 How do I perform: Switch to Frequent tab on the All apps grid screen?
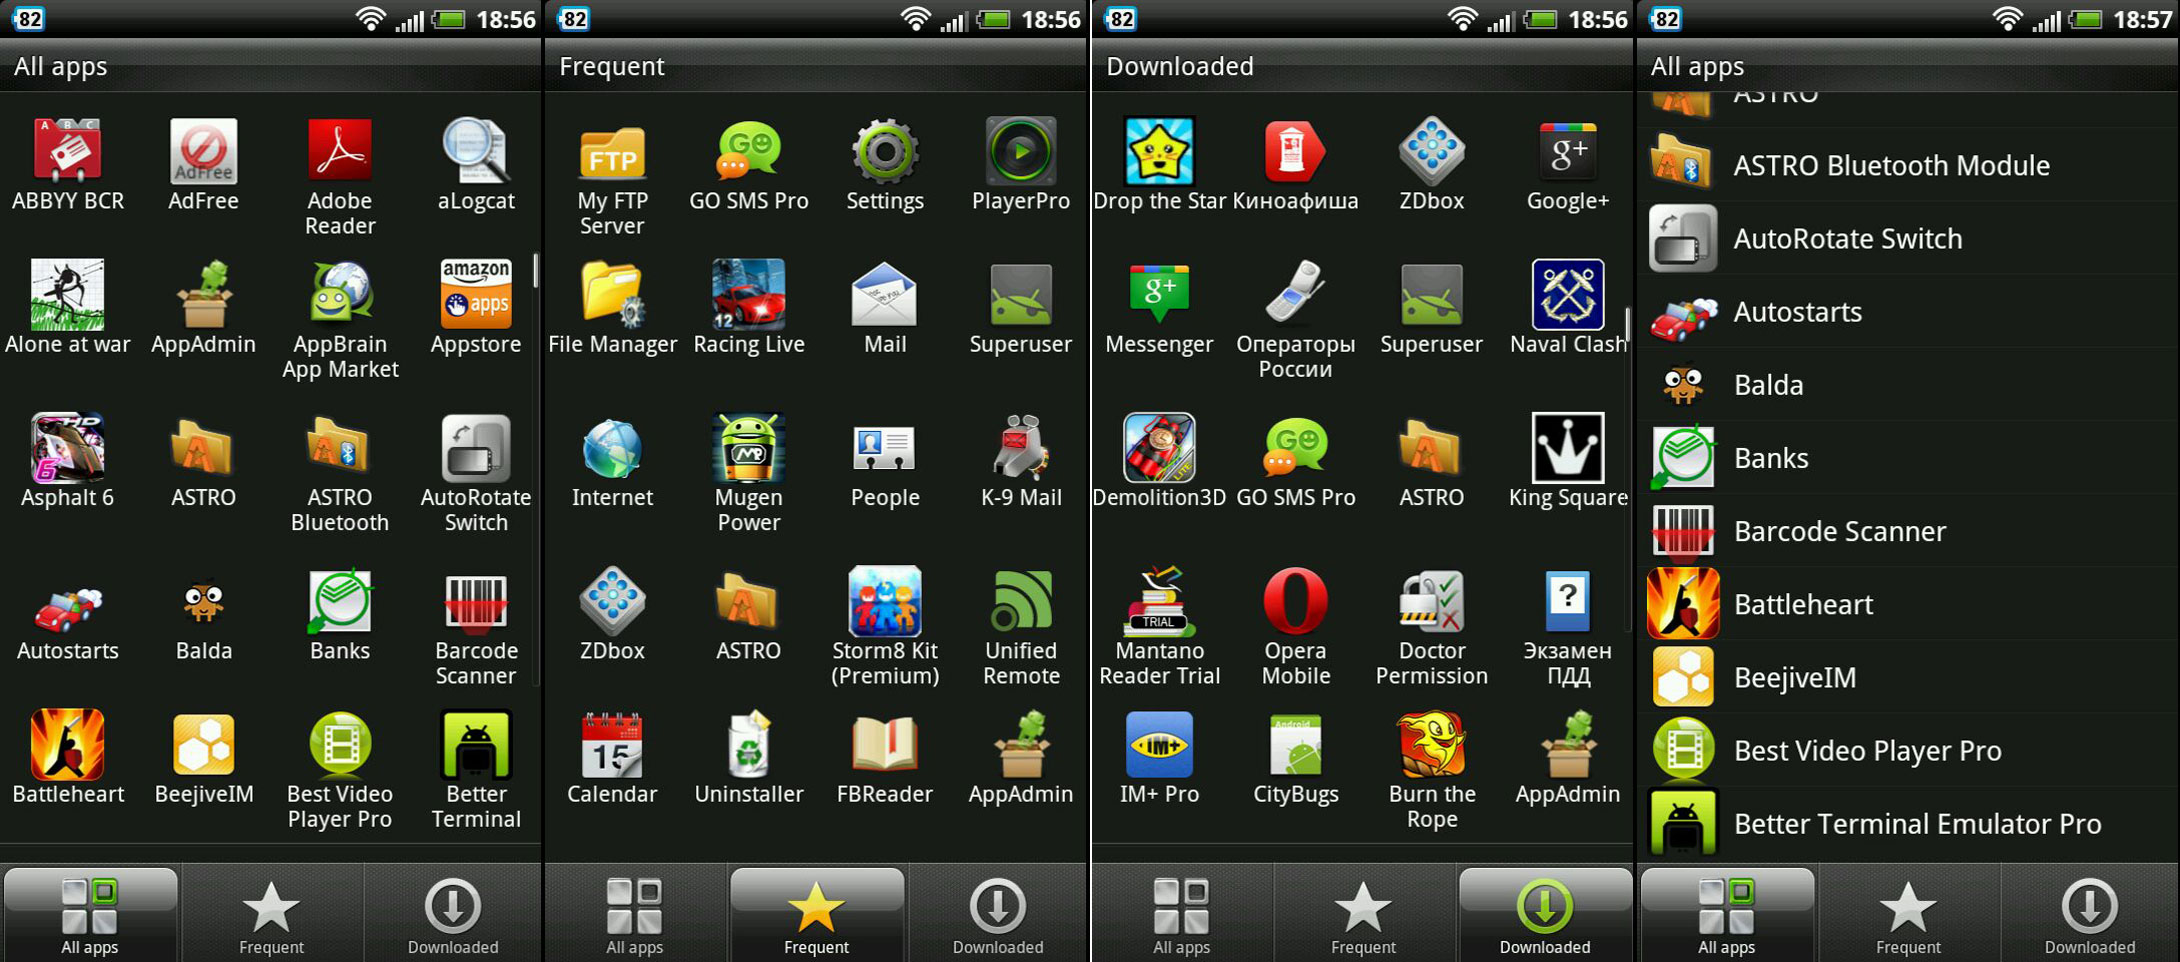(x=271, y=915)
